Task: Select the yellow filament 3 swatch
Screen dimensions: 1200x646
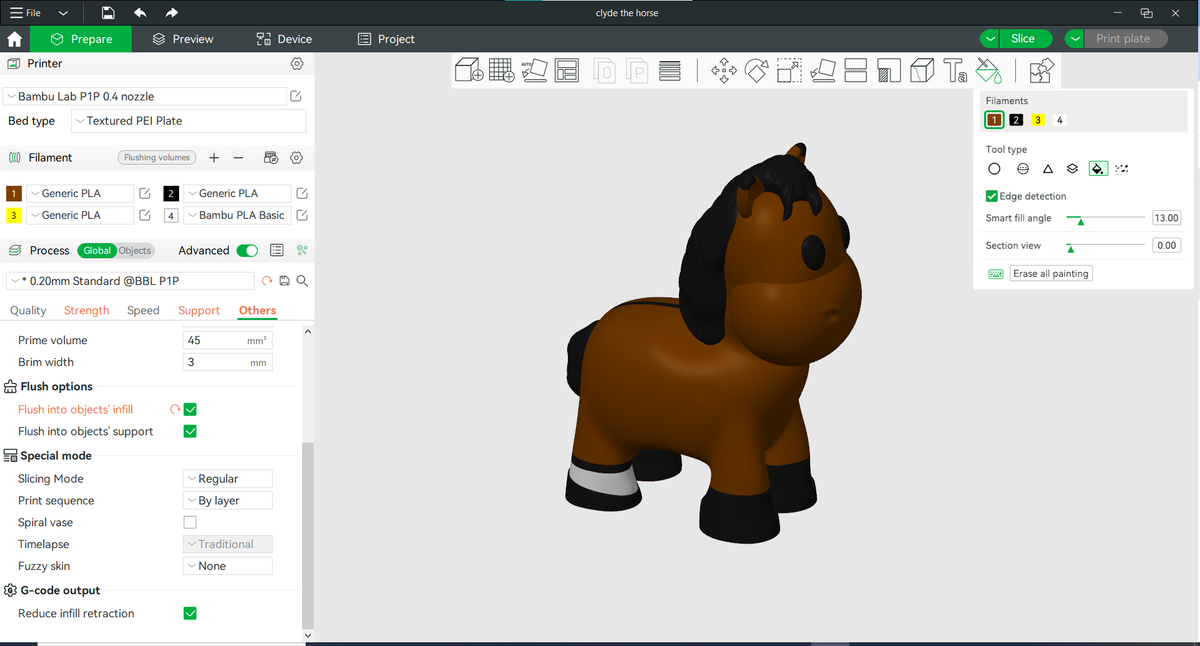Action: (1038, 120)
